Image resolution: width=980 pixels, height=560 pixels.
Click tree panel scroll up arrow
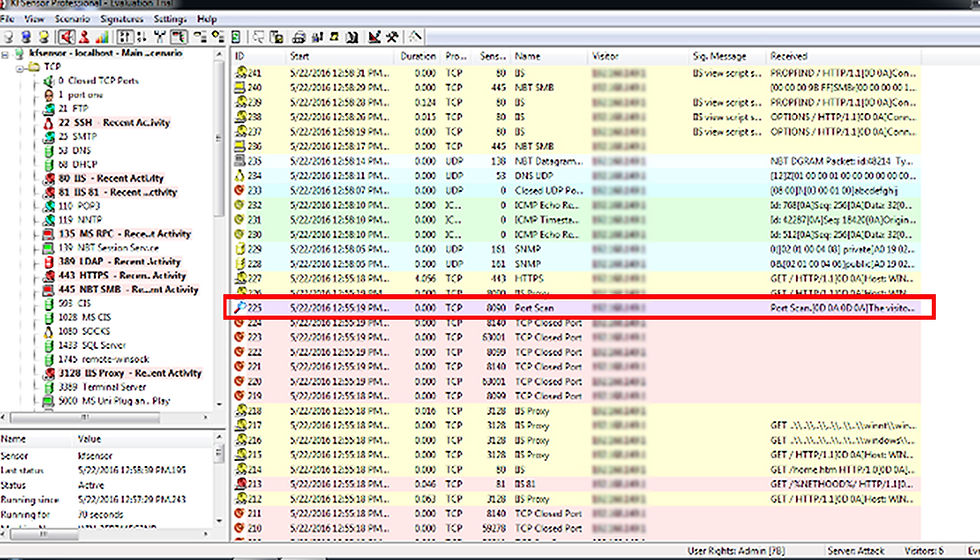click(219, 54)
